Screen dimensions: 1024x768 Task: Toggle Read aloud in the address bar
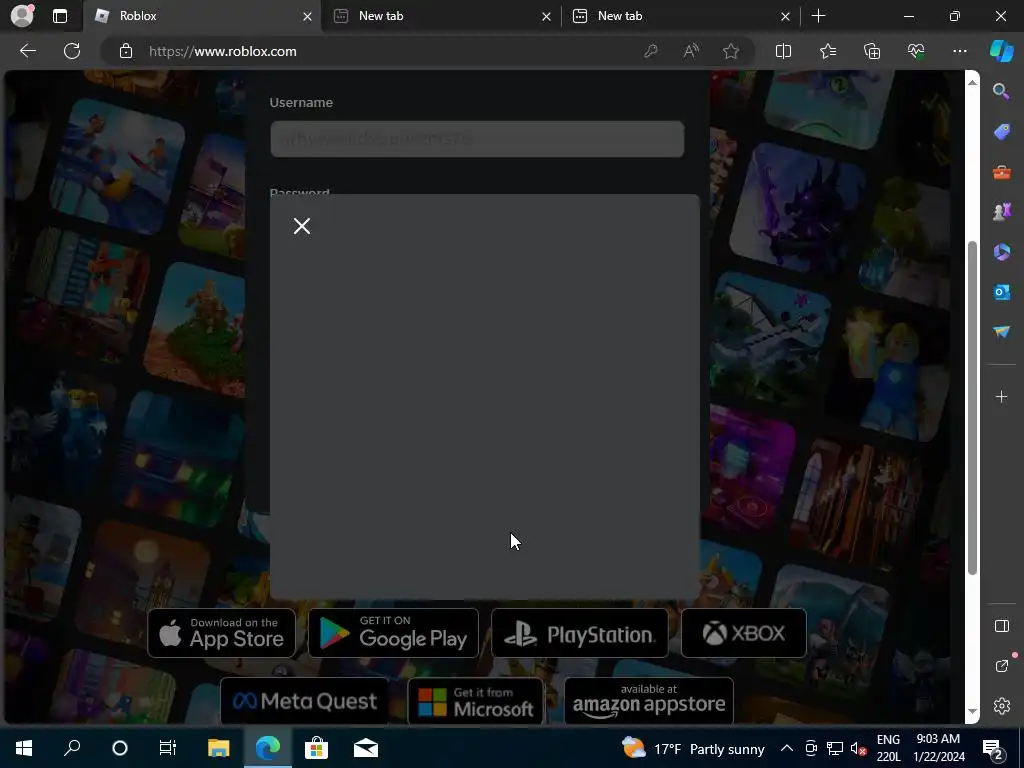click(x=691, y=51)
